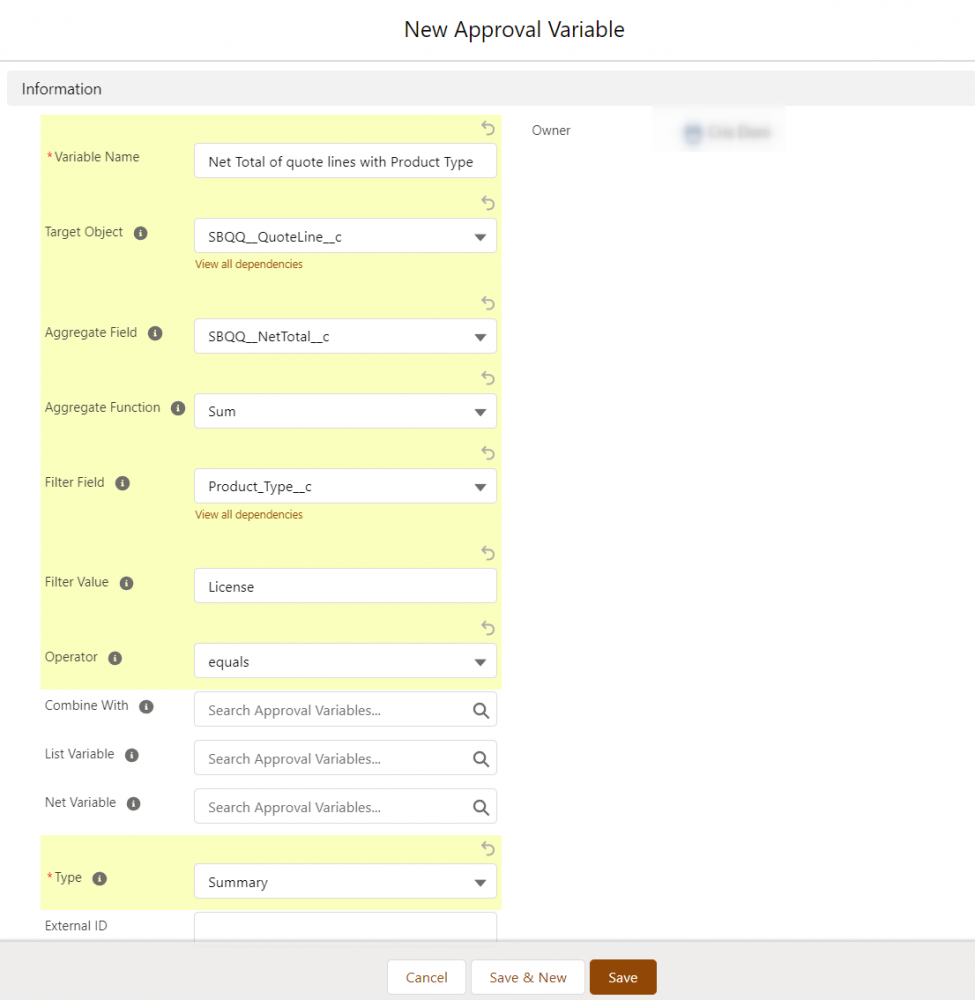Viewport: 975px width, 1000px height.
Task: Click search icon in Net Variable lookup
Action: pyautogui.click(x=481, y=807)
